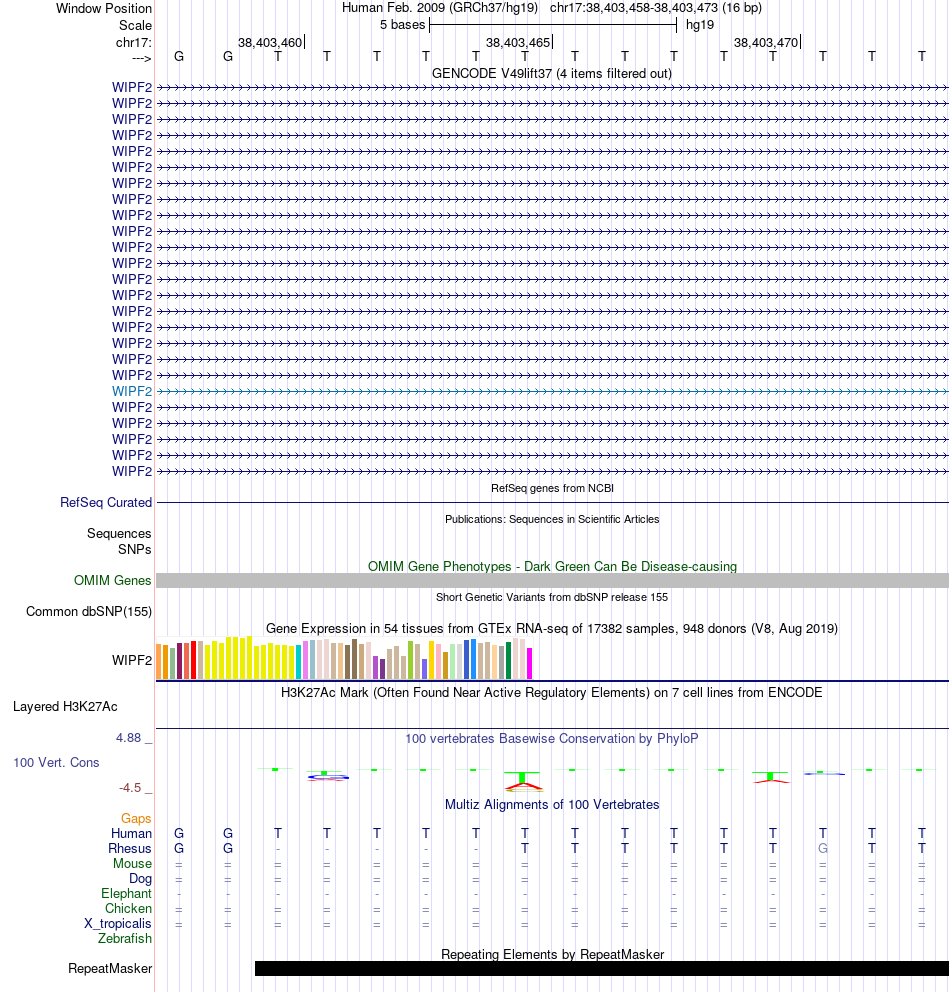
Task: Click the Layered H3K27Ac side label
Action: [65, 707]
